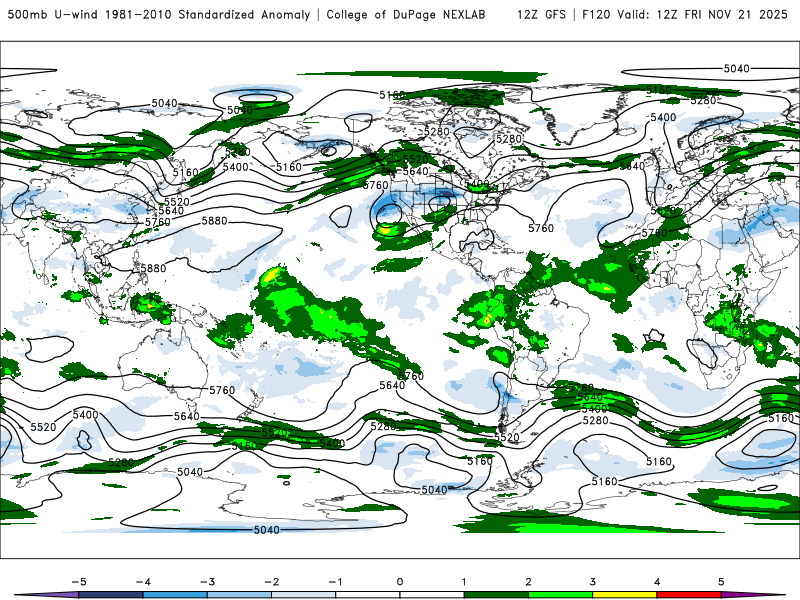Select the dark green 1 to 2 colorbar segment

pos(496,595)
